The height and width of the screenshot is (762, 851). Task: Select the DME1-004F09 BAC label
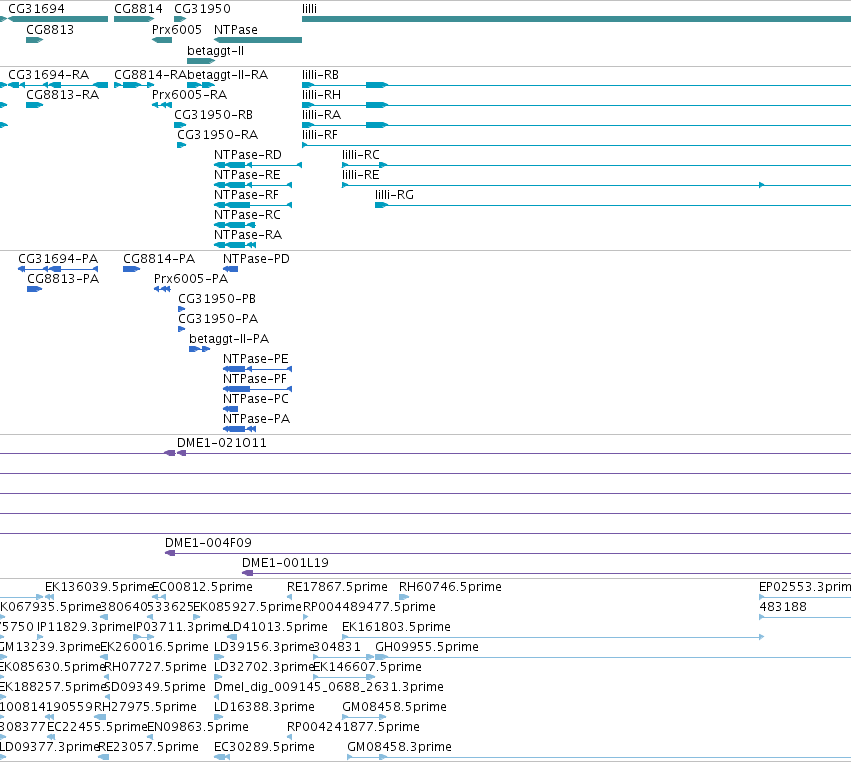(208, 543)
